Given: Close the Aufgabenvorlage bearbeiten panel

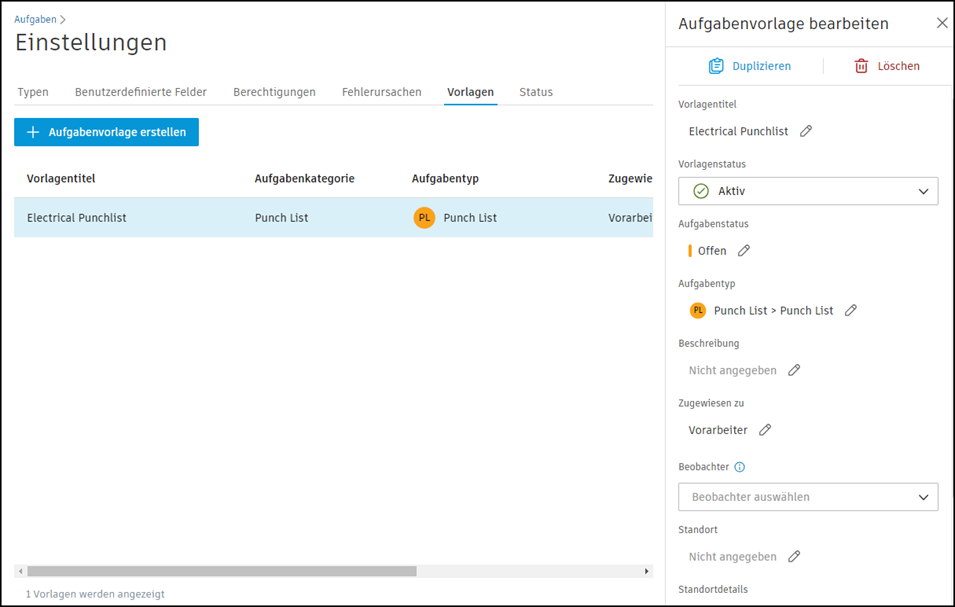Looking at the screenshot, I should point(942,23).
